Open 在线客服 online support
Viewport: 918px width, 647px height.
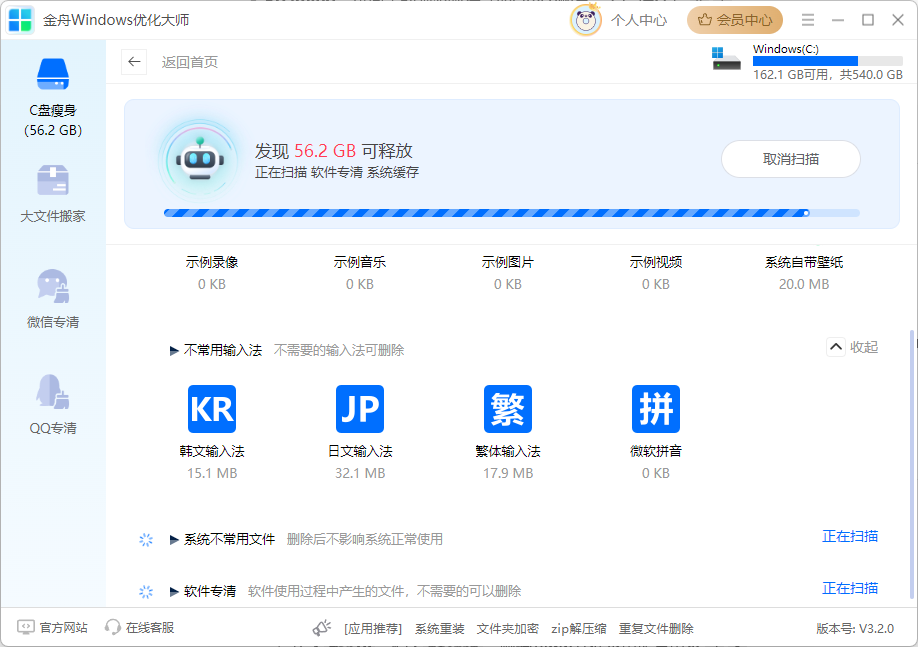tap(139, 628)
